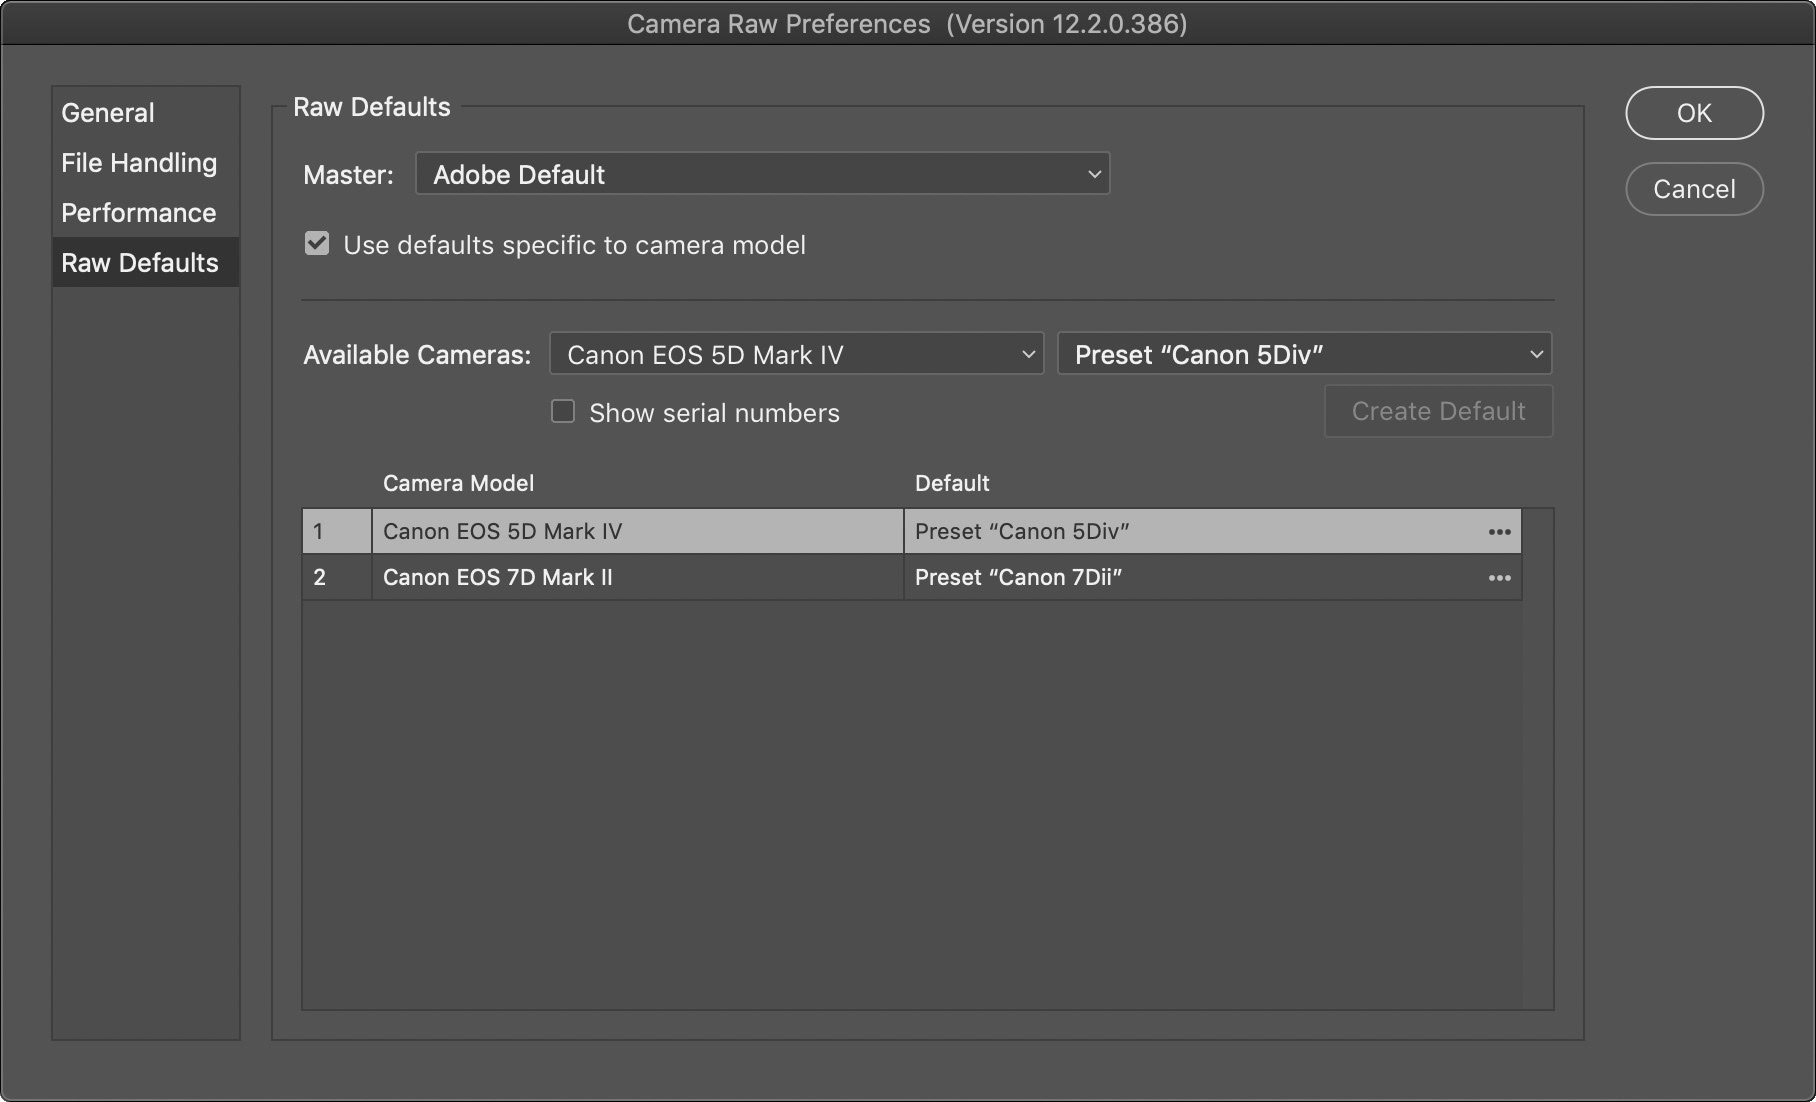Click the ellipsis icon for Canon 7Dii preset
The image size is (1816, 1102).
point(1498,578)
